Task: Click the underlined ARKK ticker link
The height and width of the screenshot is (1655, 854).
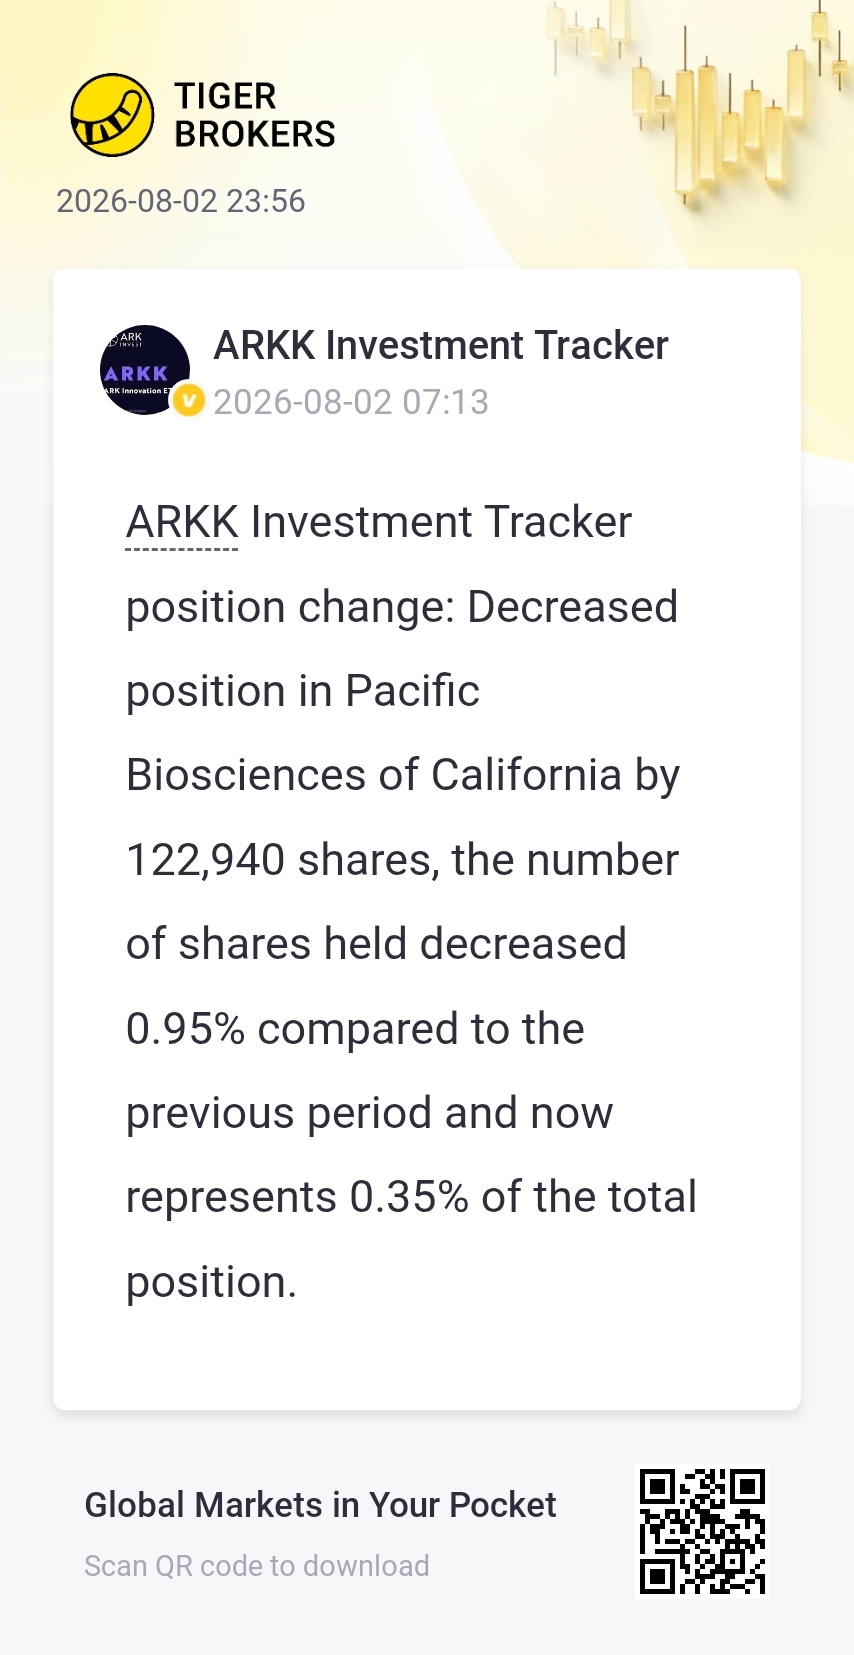Action: pos(182,523)
